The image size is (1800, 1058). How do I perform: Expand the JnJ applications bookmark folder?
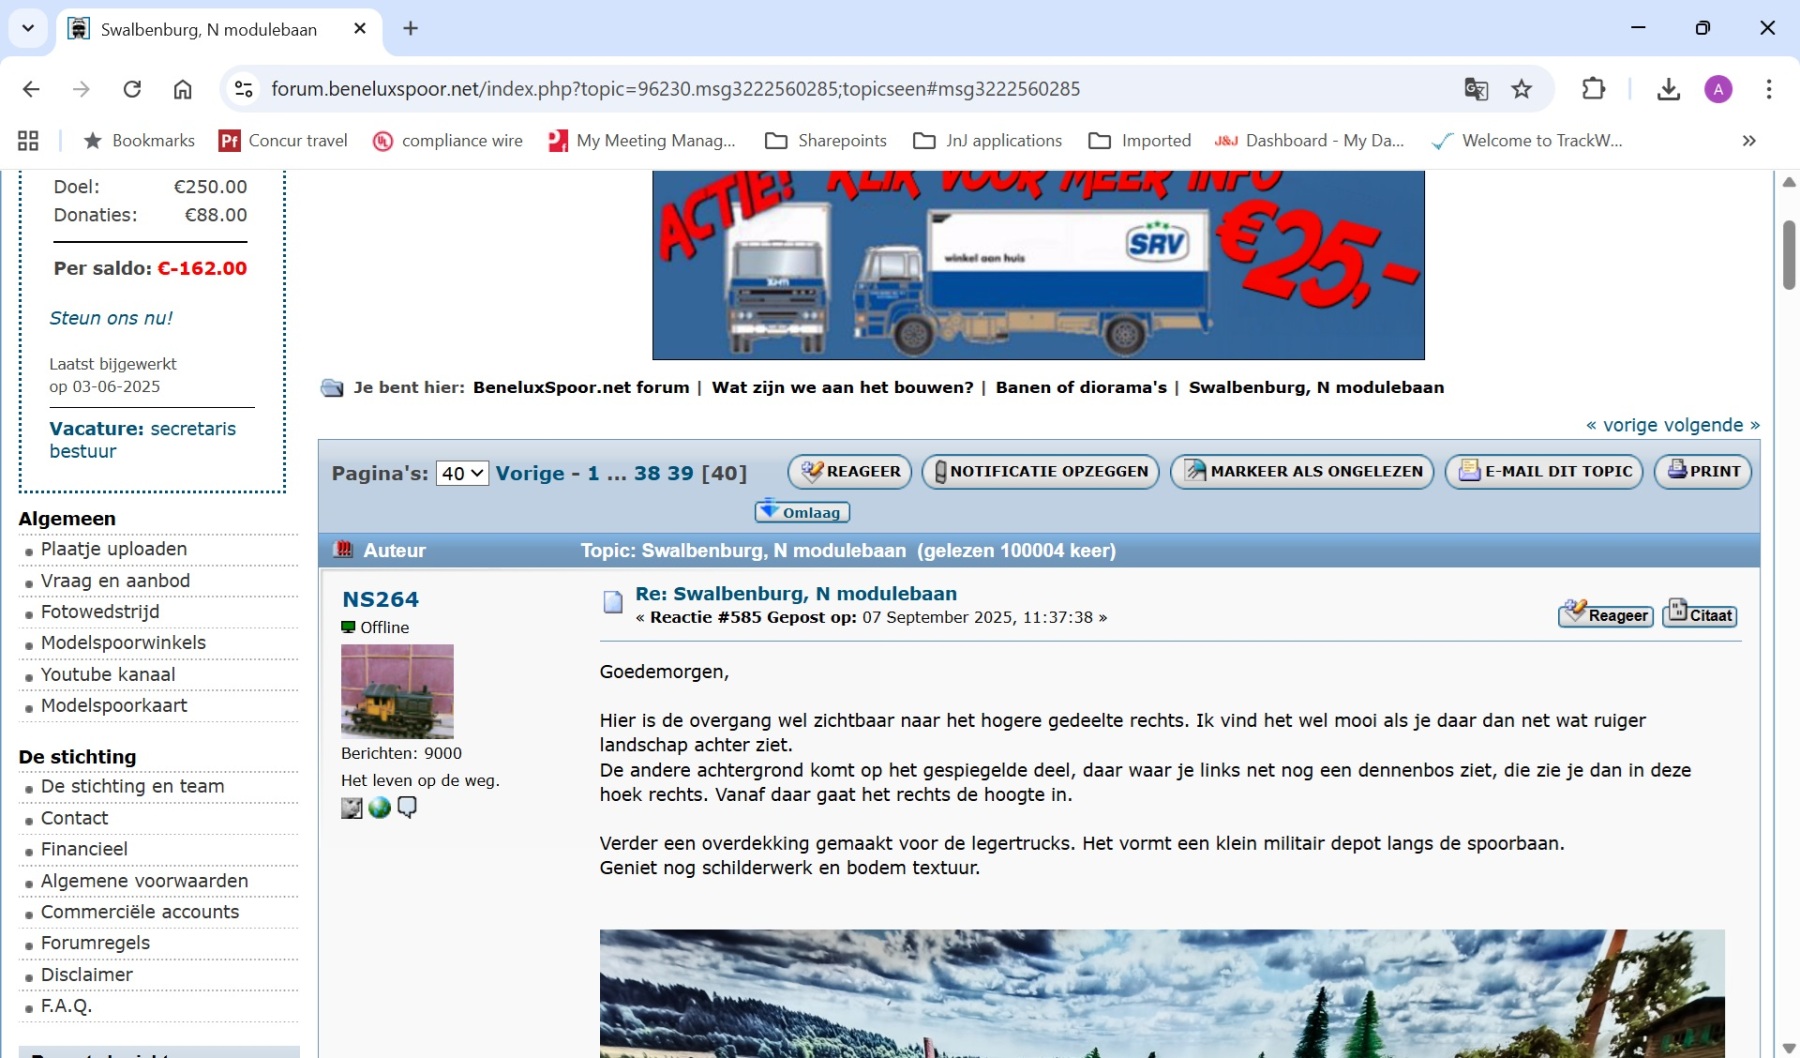tap(987, 141)
